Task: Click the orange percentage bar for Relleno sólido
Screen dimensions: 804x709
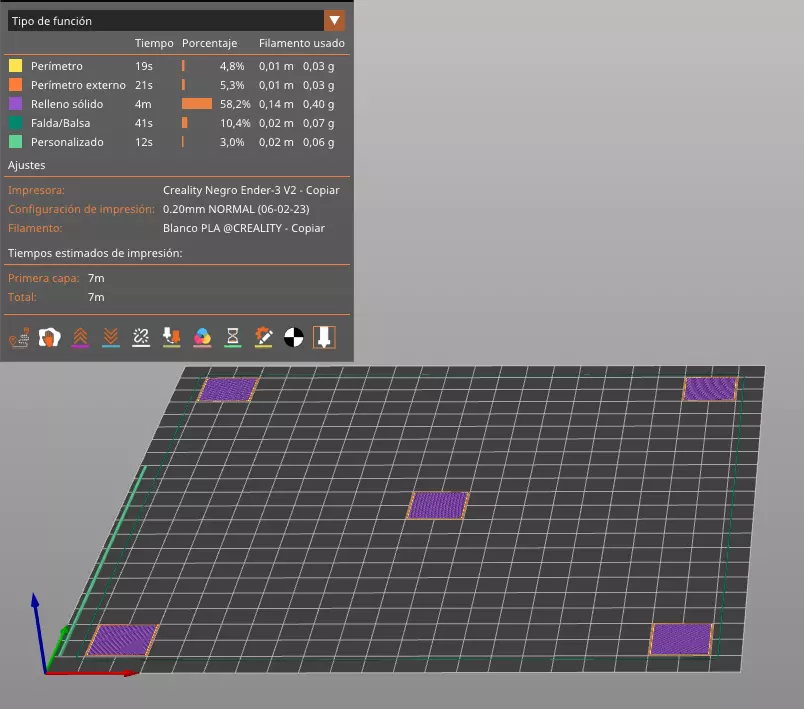Action: 197,104
